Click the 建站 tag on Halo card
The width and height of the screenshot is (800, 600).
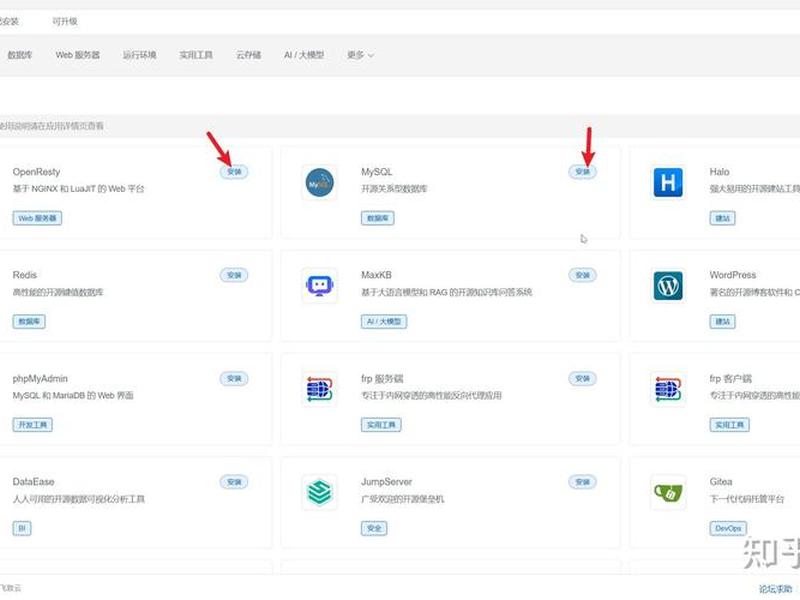pos(722,218)
